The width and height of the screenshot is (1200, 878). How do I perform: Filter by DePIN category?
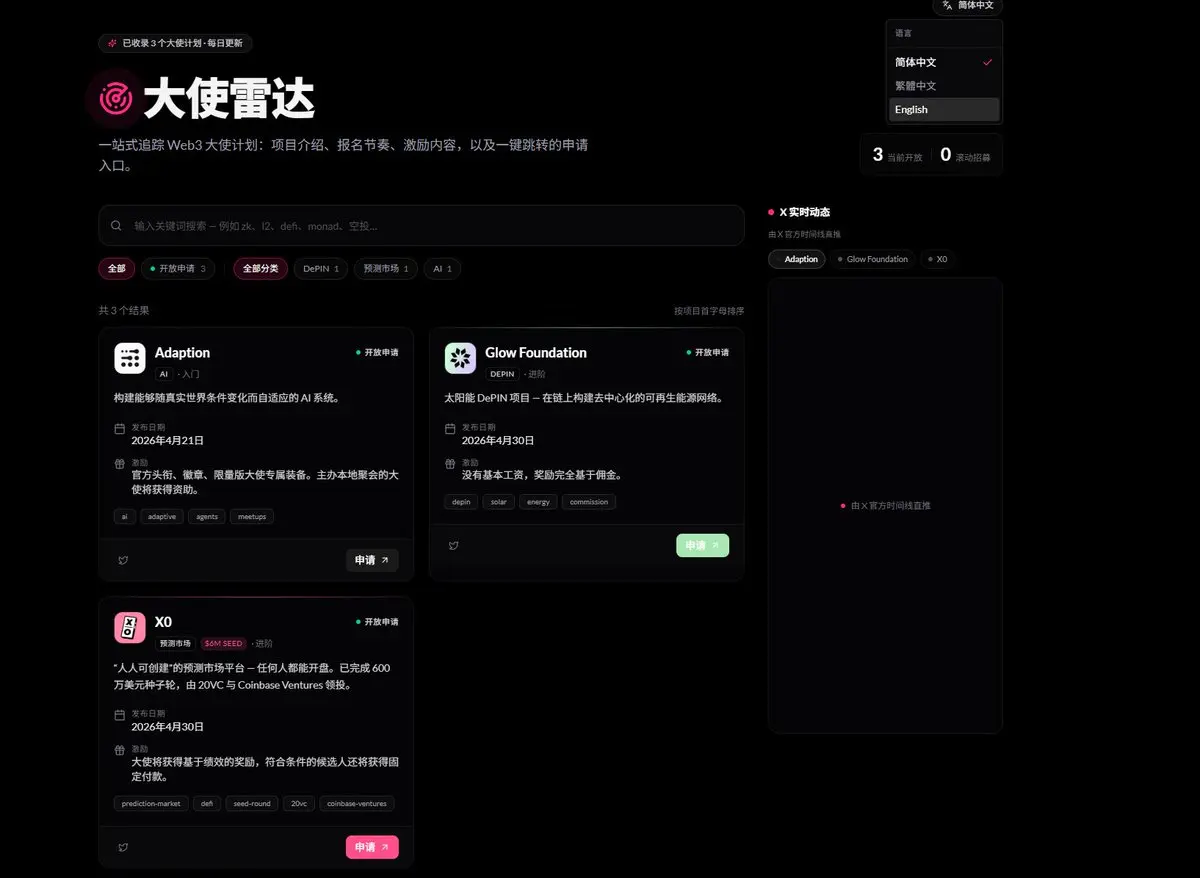tap(321, 268)
